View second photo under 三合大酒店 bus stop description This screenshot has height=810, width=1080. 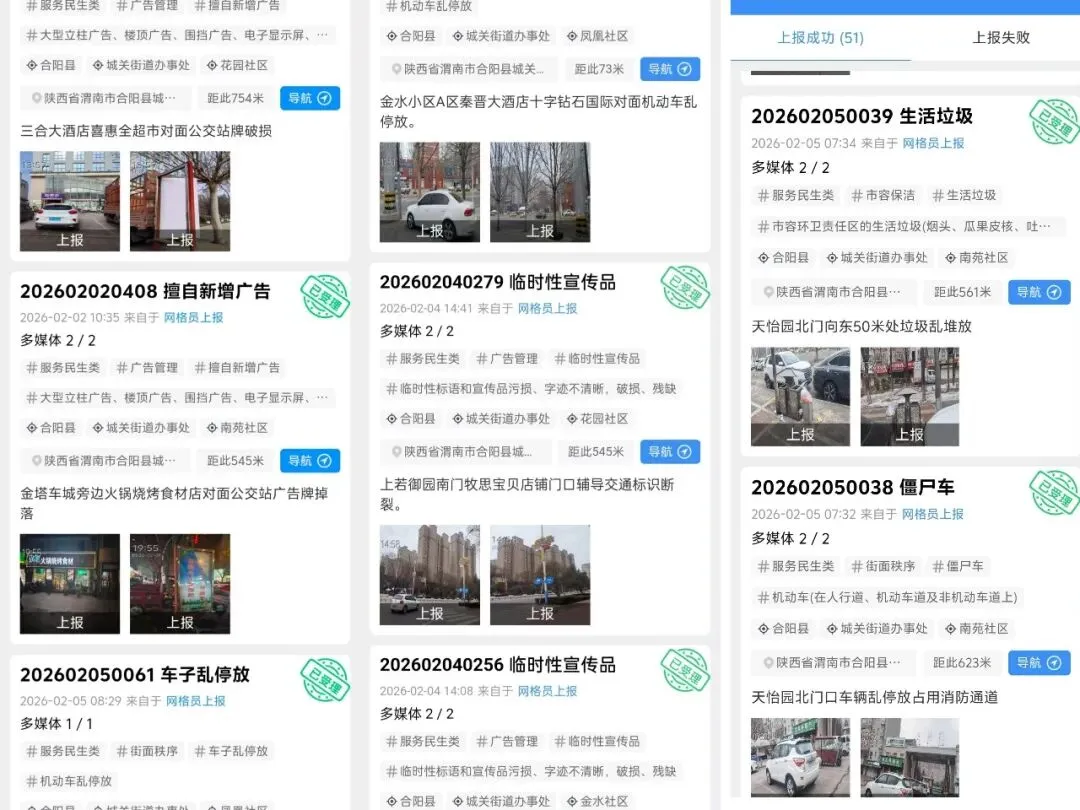180,201
